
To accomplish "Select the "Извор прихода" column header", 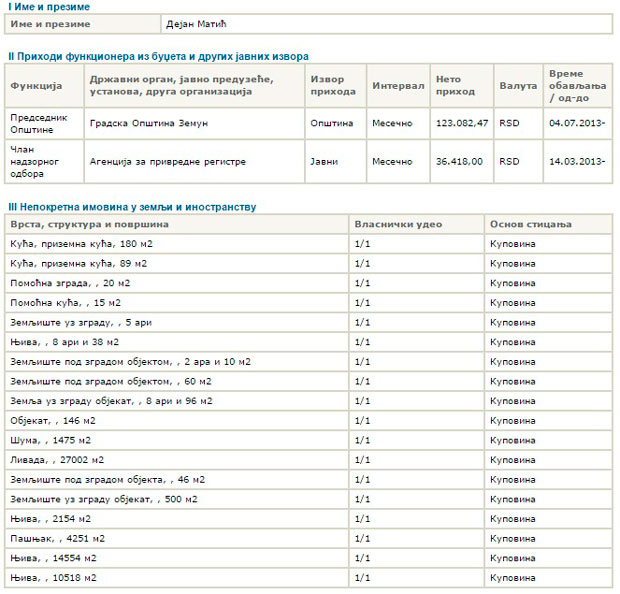I will coord(333,86).
